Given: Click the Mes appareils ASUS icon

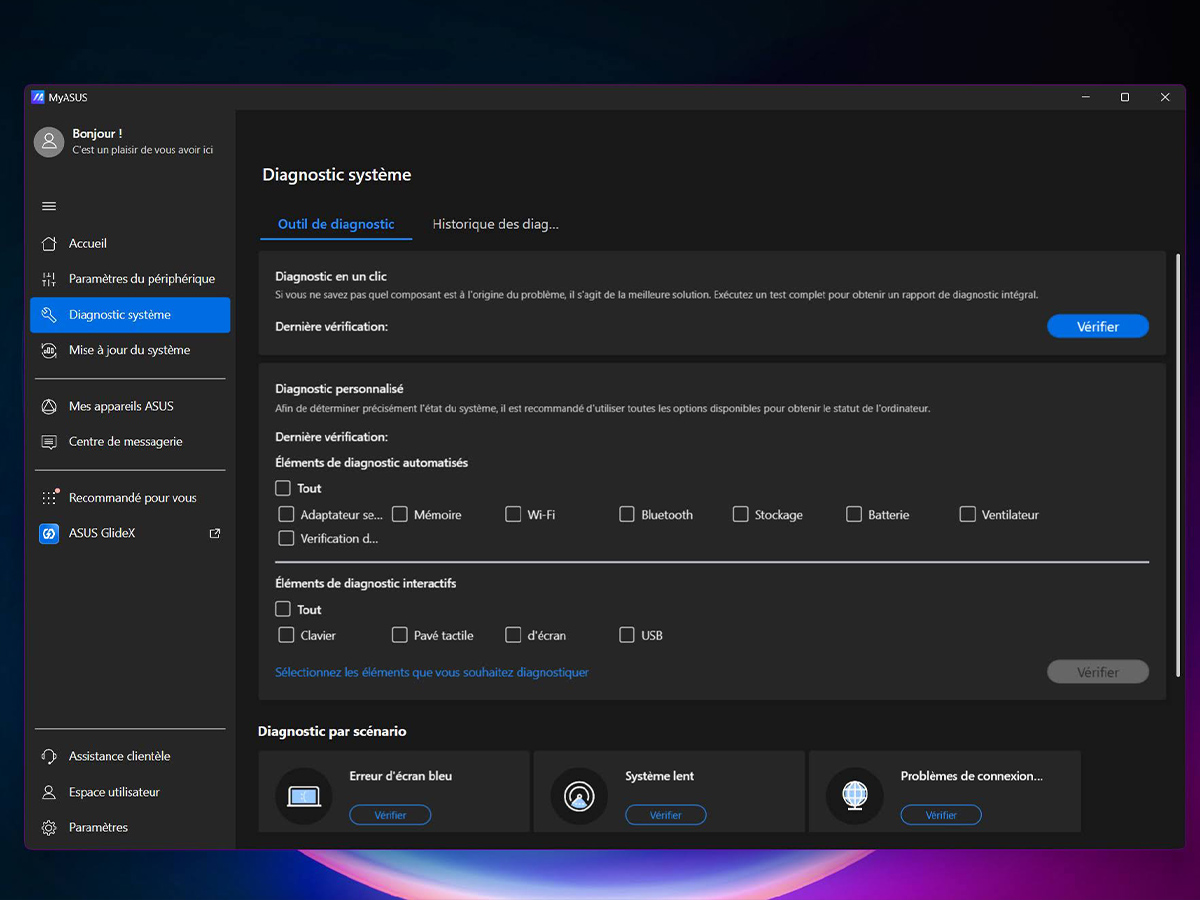Looking at the screenshot, I should click(x=48, y=406).
